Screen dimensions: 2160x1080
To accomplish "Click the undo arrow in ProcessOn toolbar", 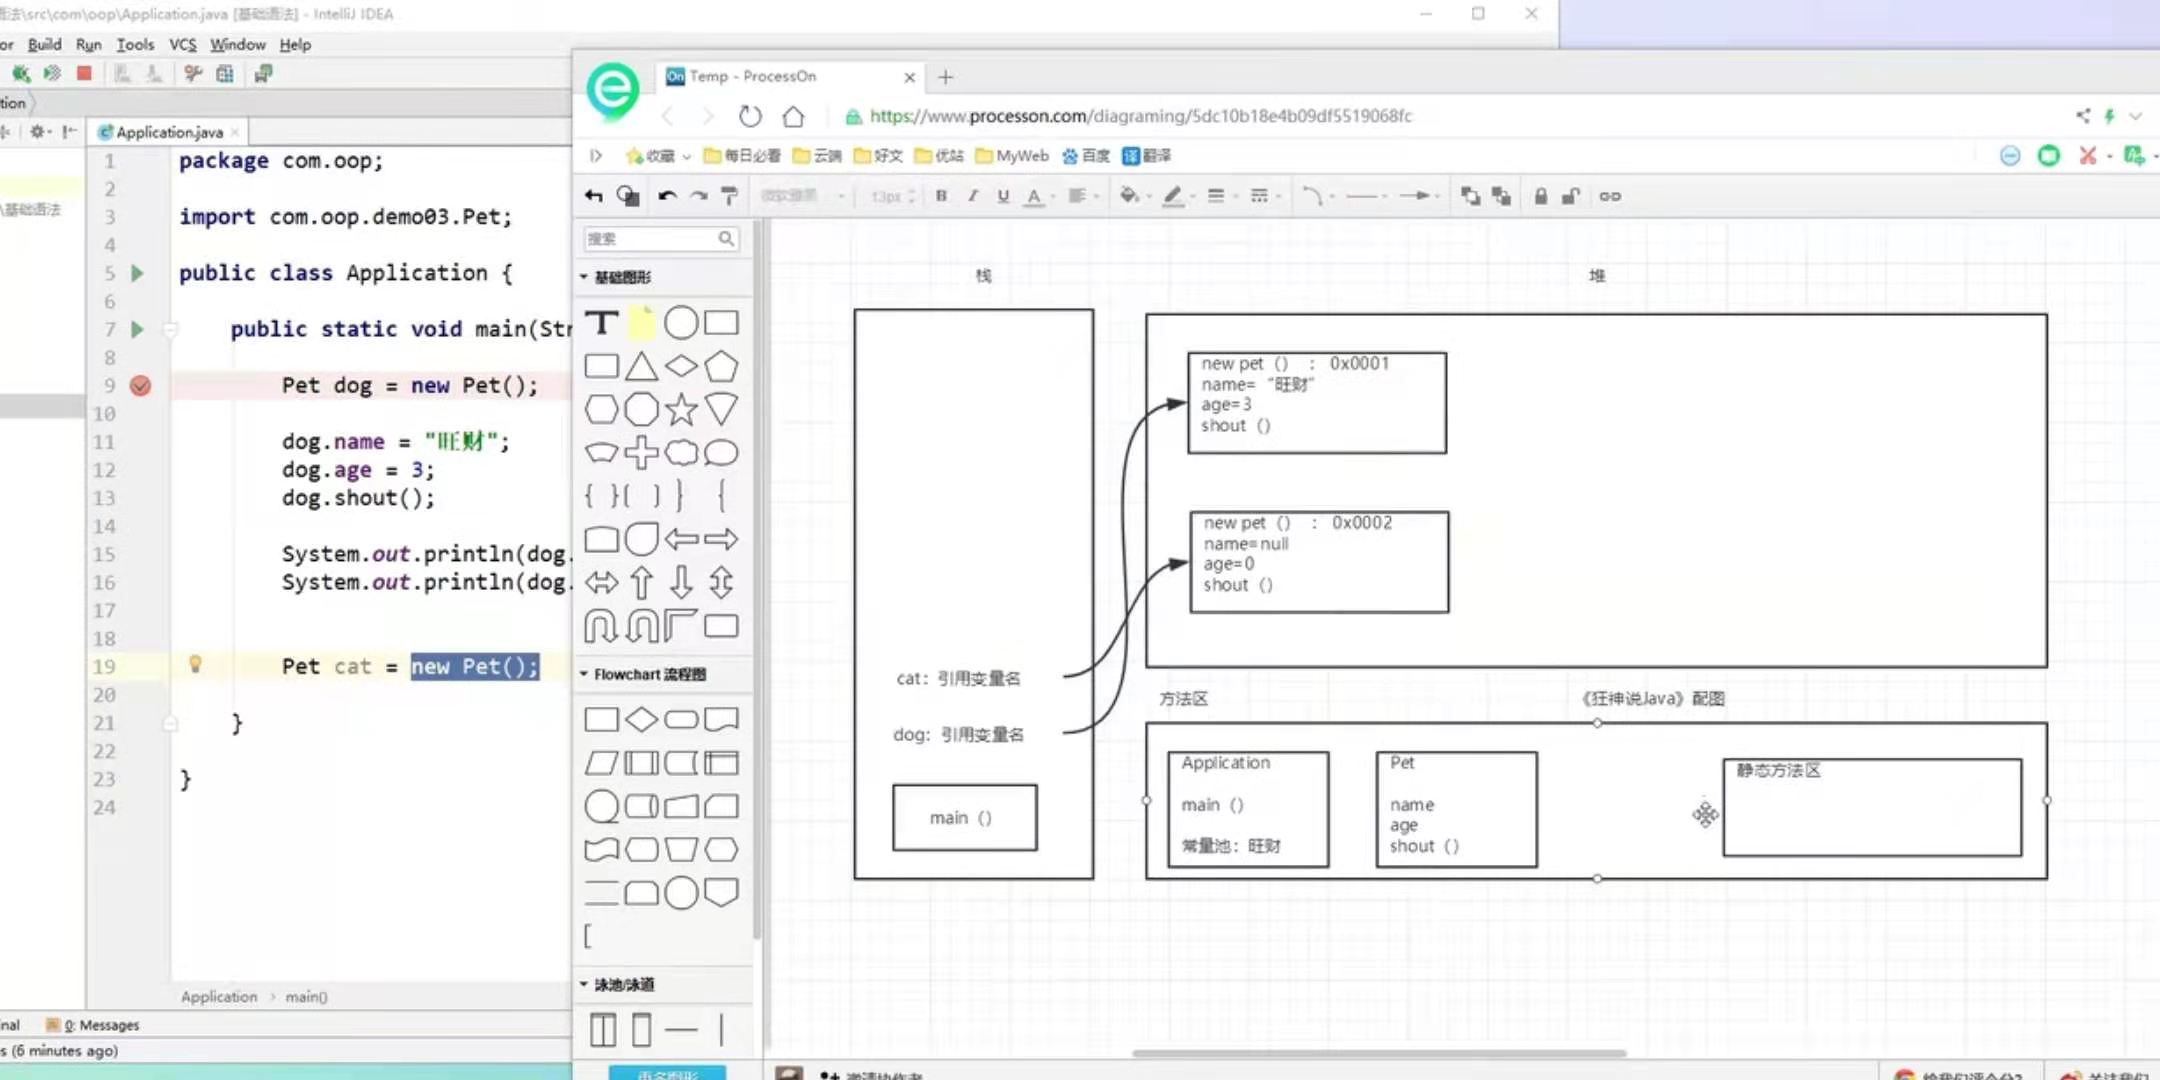I will pos(667,196).
